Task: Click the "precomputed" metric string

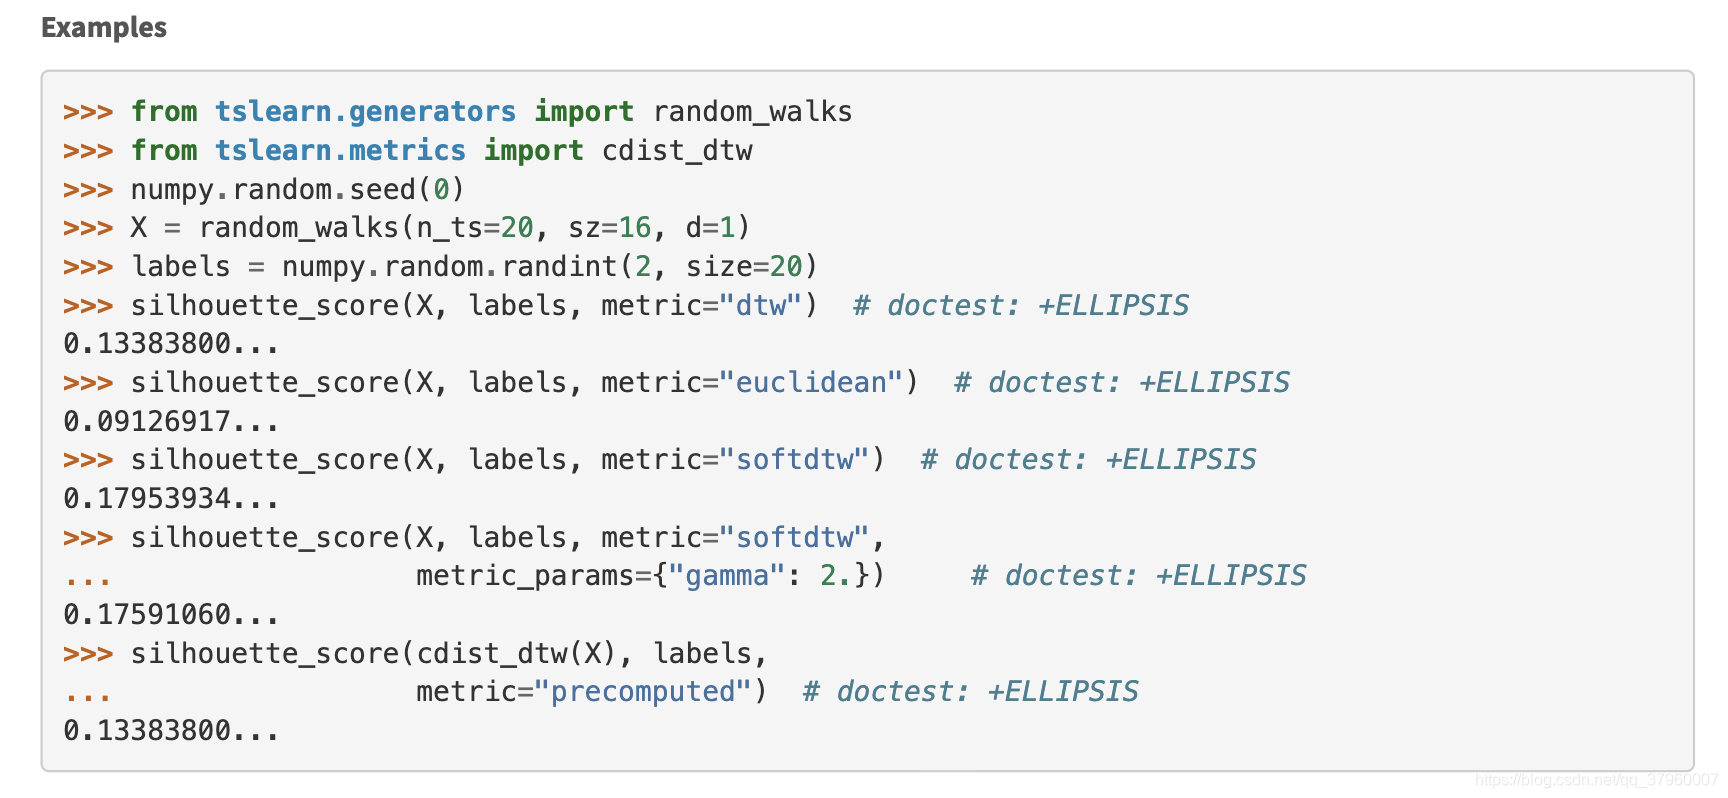Action: pyautogui.click(x=643, y=692)
